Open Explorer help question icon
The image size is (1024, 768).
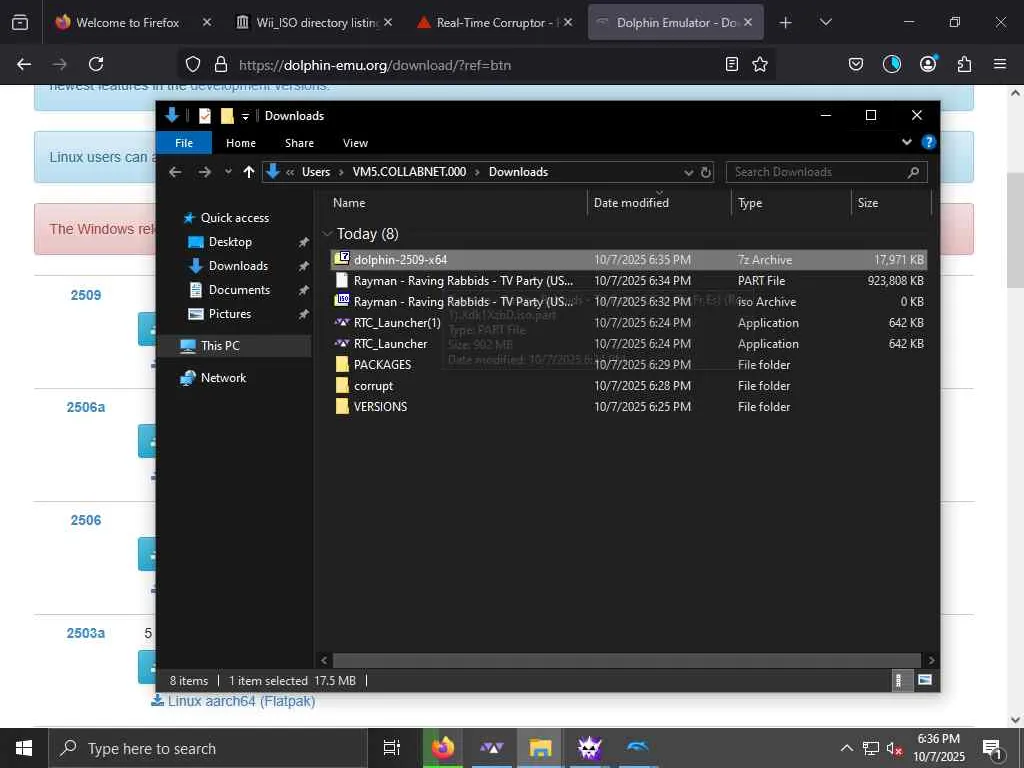(928, 142)
